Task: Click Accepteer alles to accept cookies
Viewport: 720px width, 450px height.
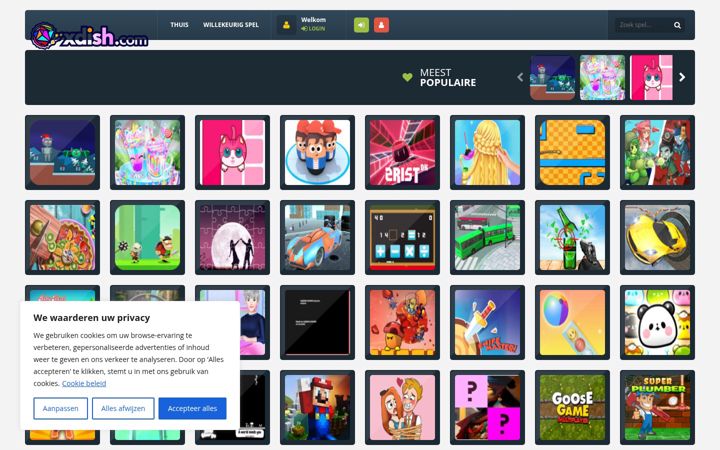Action: point(192,408)
